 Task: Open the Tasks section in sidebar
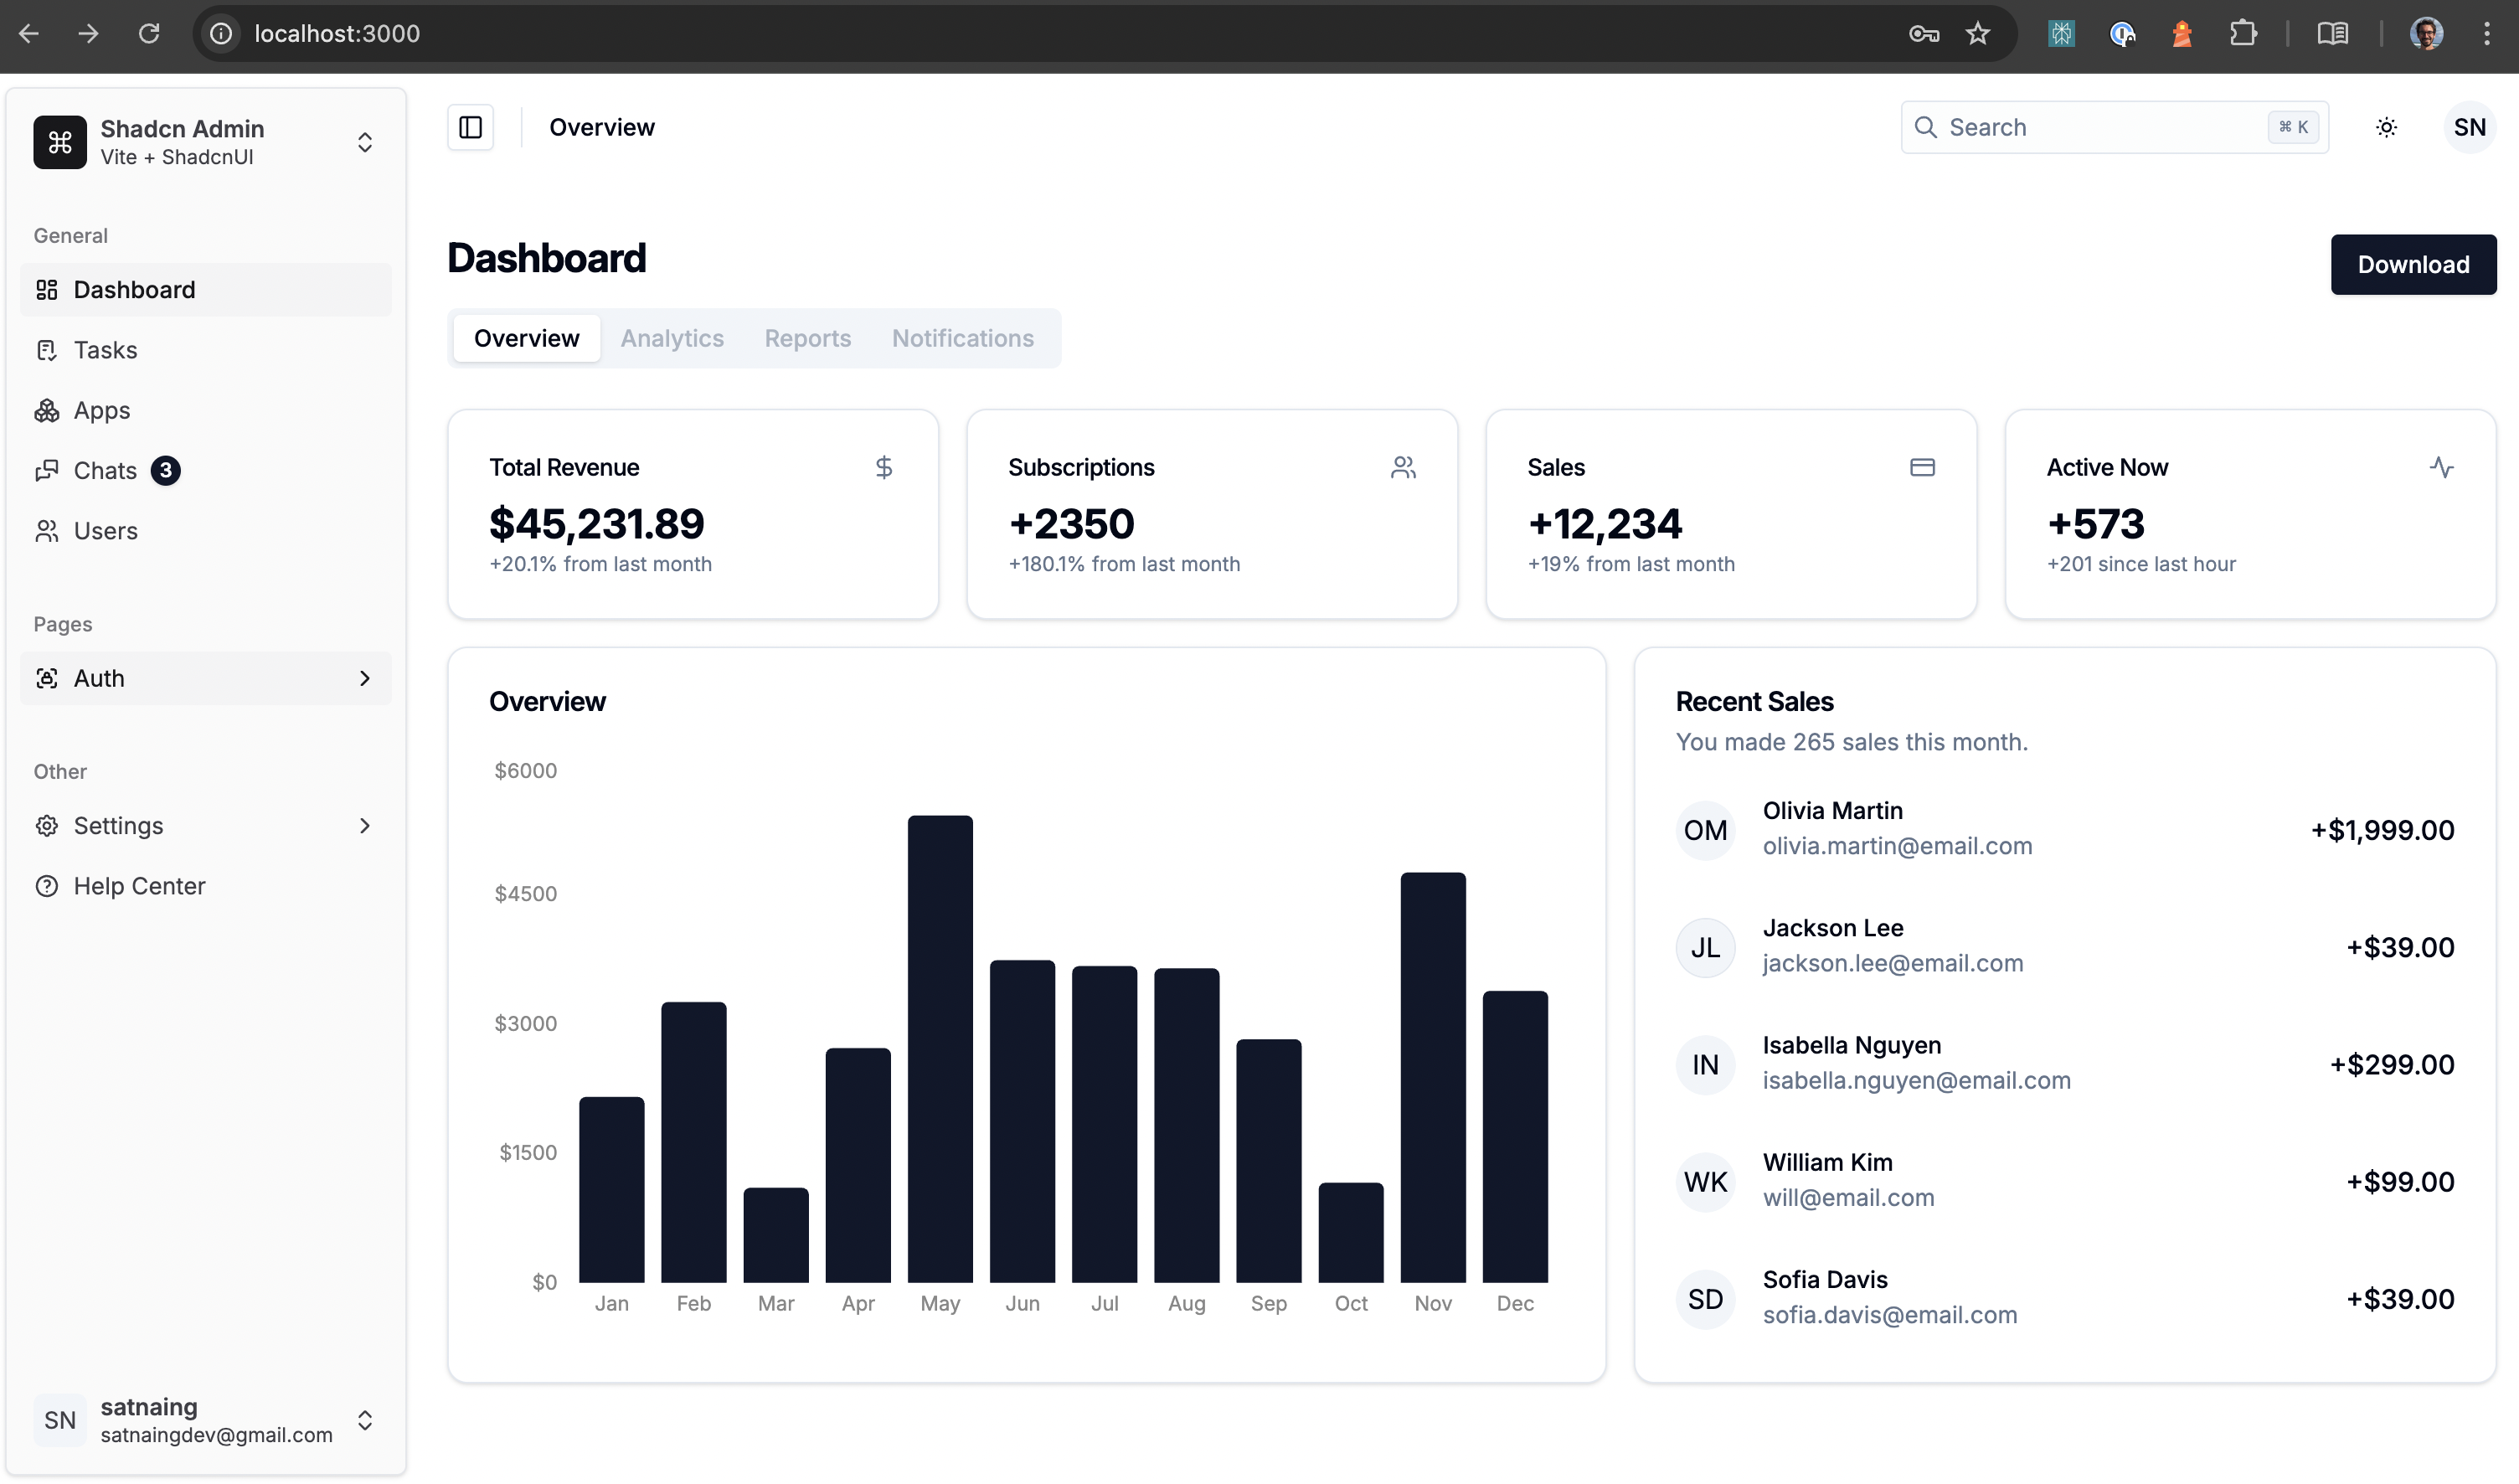[x=104, y=349]
